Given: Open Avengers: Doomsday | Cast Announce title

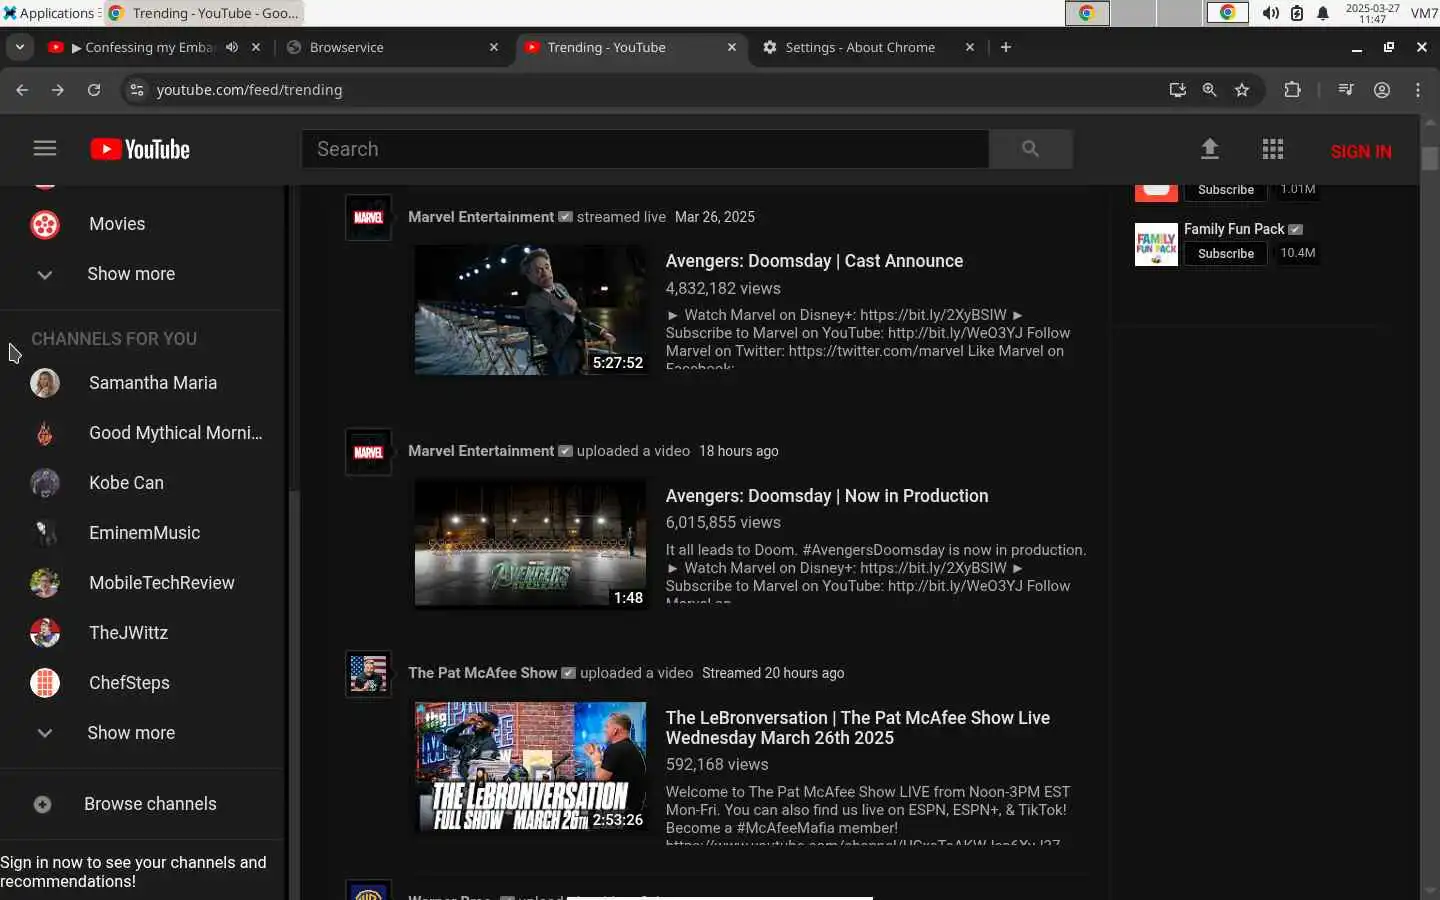Looking at the screenshot, I should (x=814, y=261).
